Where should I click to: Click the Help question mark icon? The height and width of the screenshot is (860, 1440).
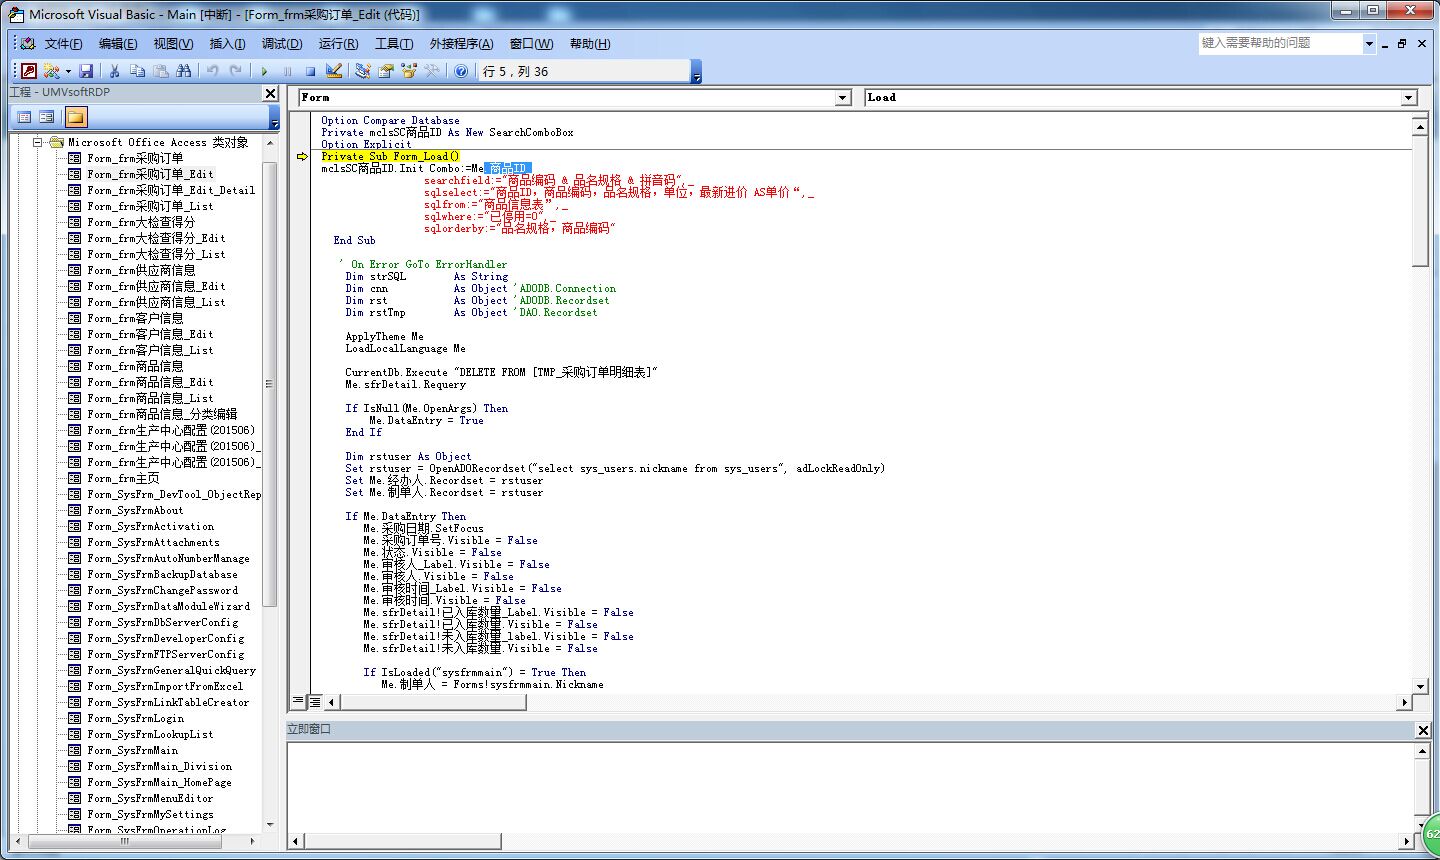(x=460, y=71)
